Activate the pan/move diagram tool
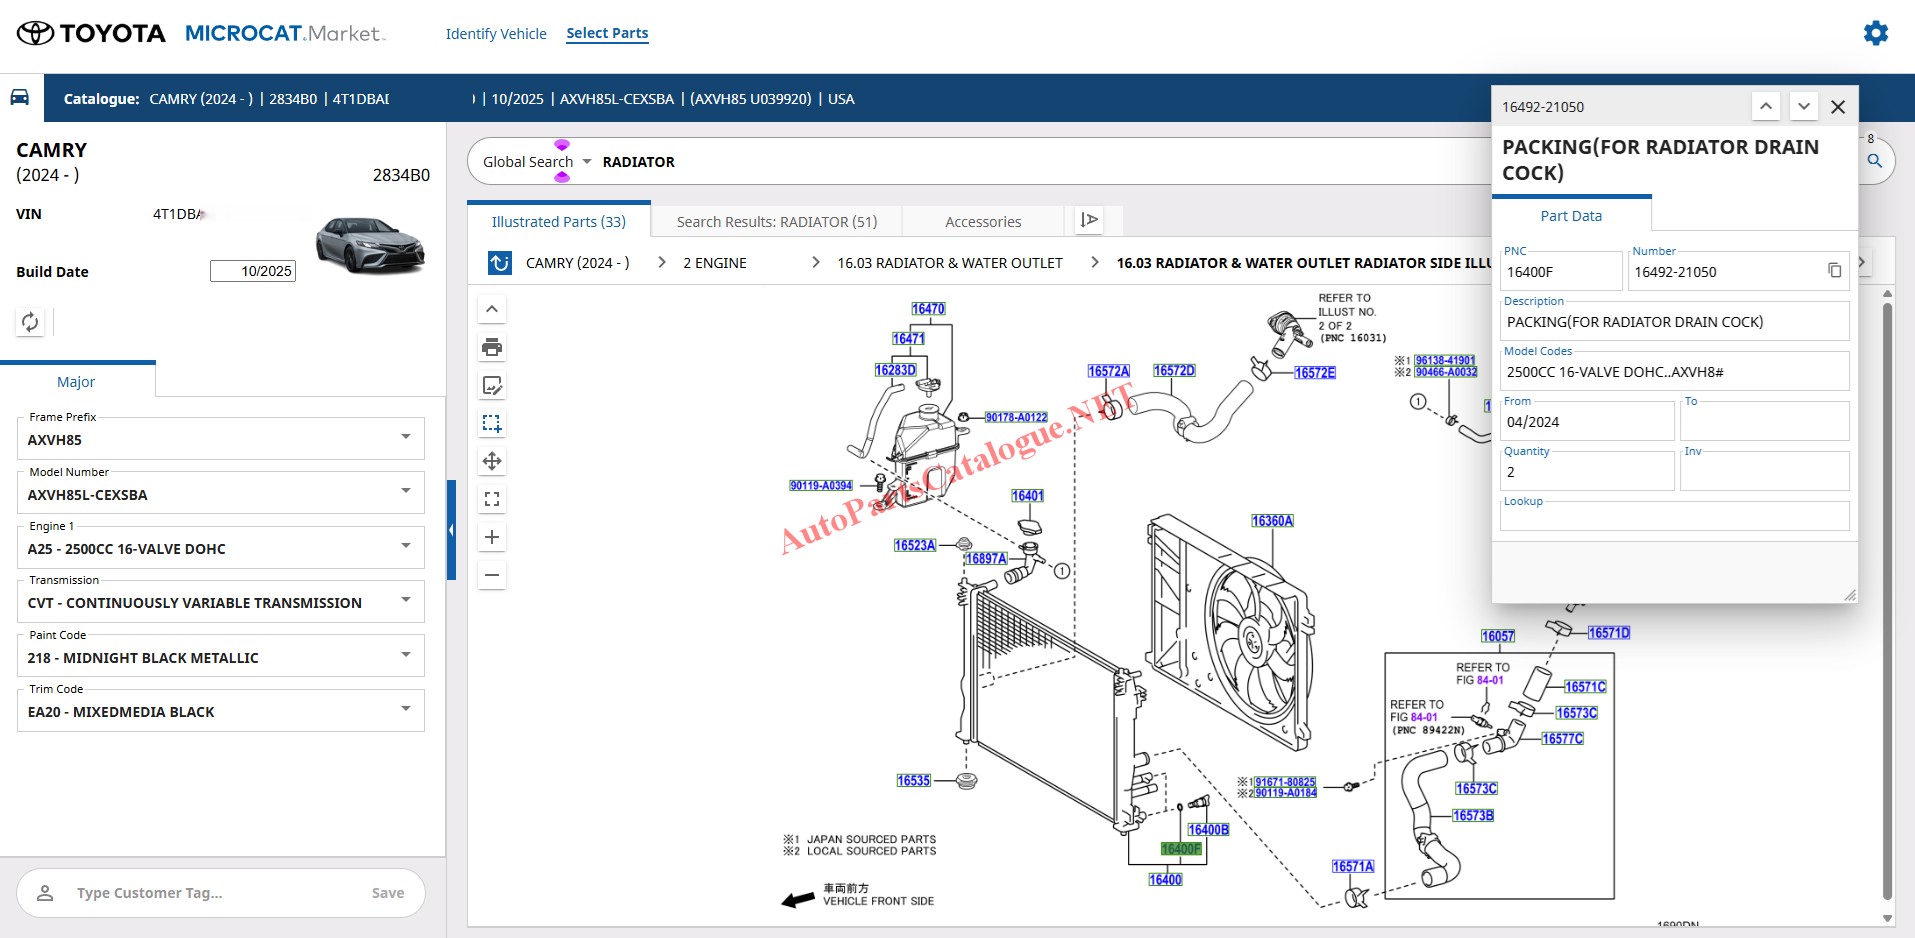Screen dimensions: 1915x938 [x=492, y=461]
